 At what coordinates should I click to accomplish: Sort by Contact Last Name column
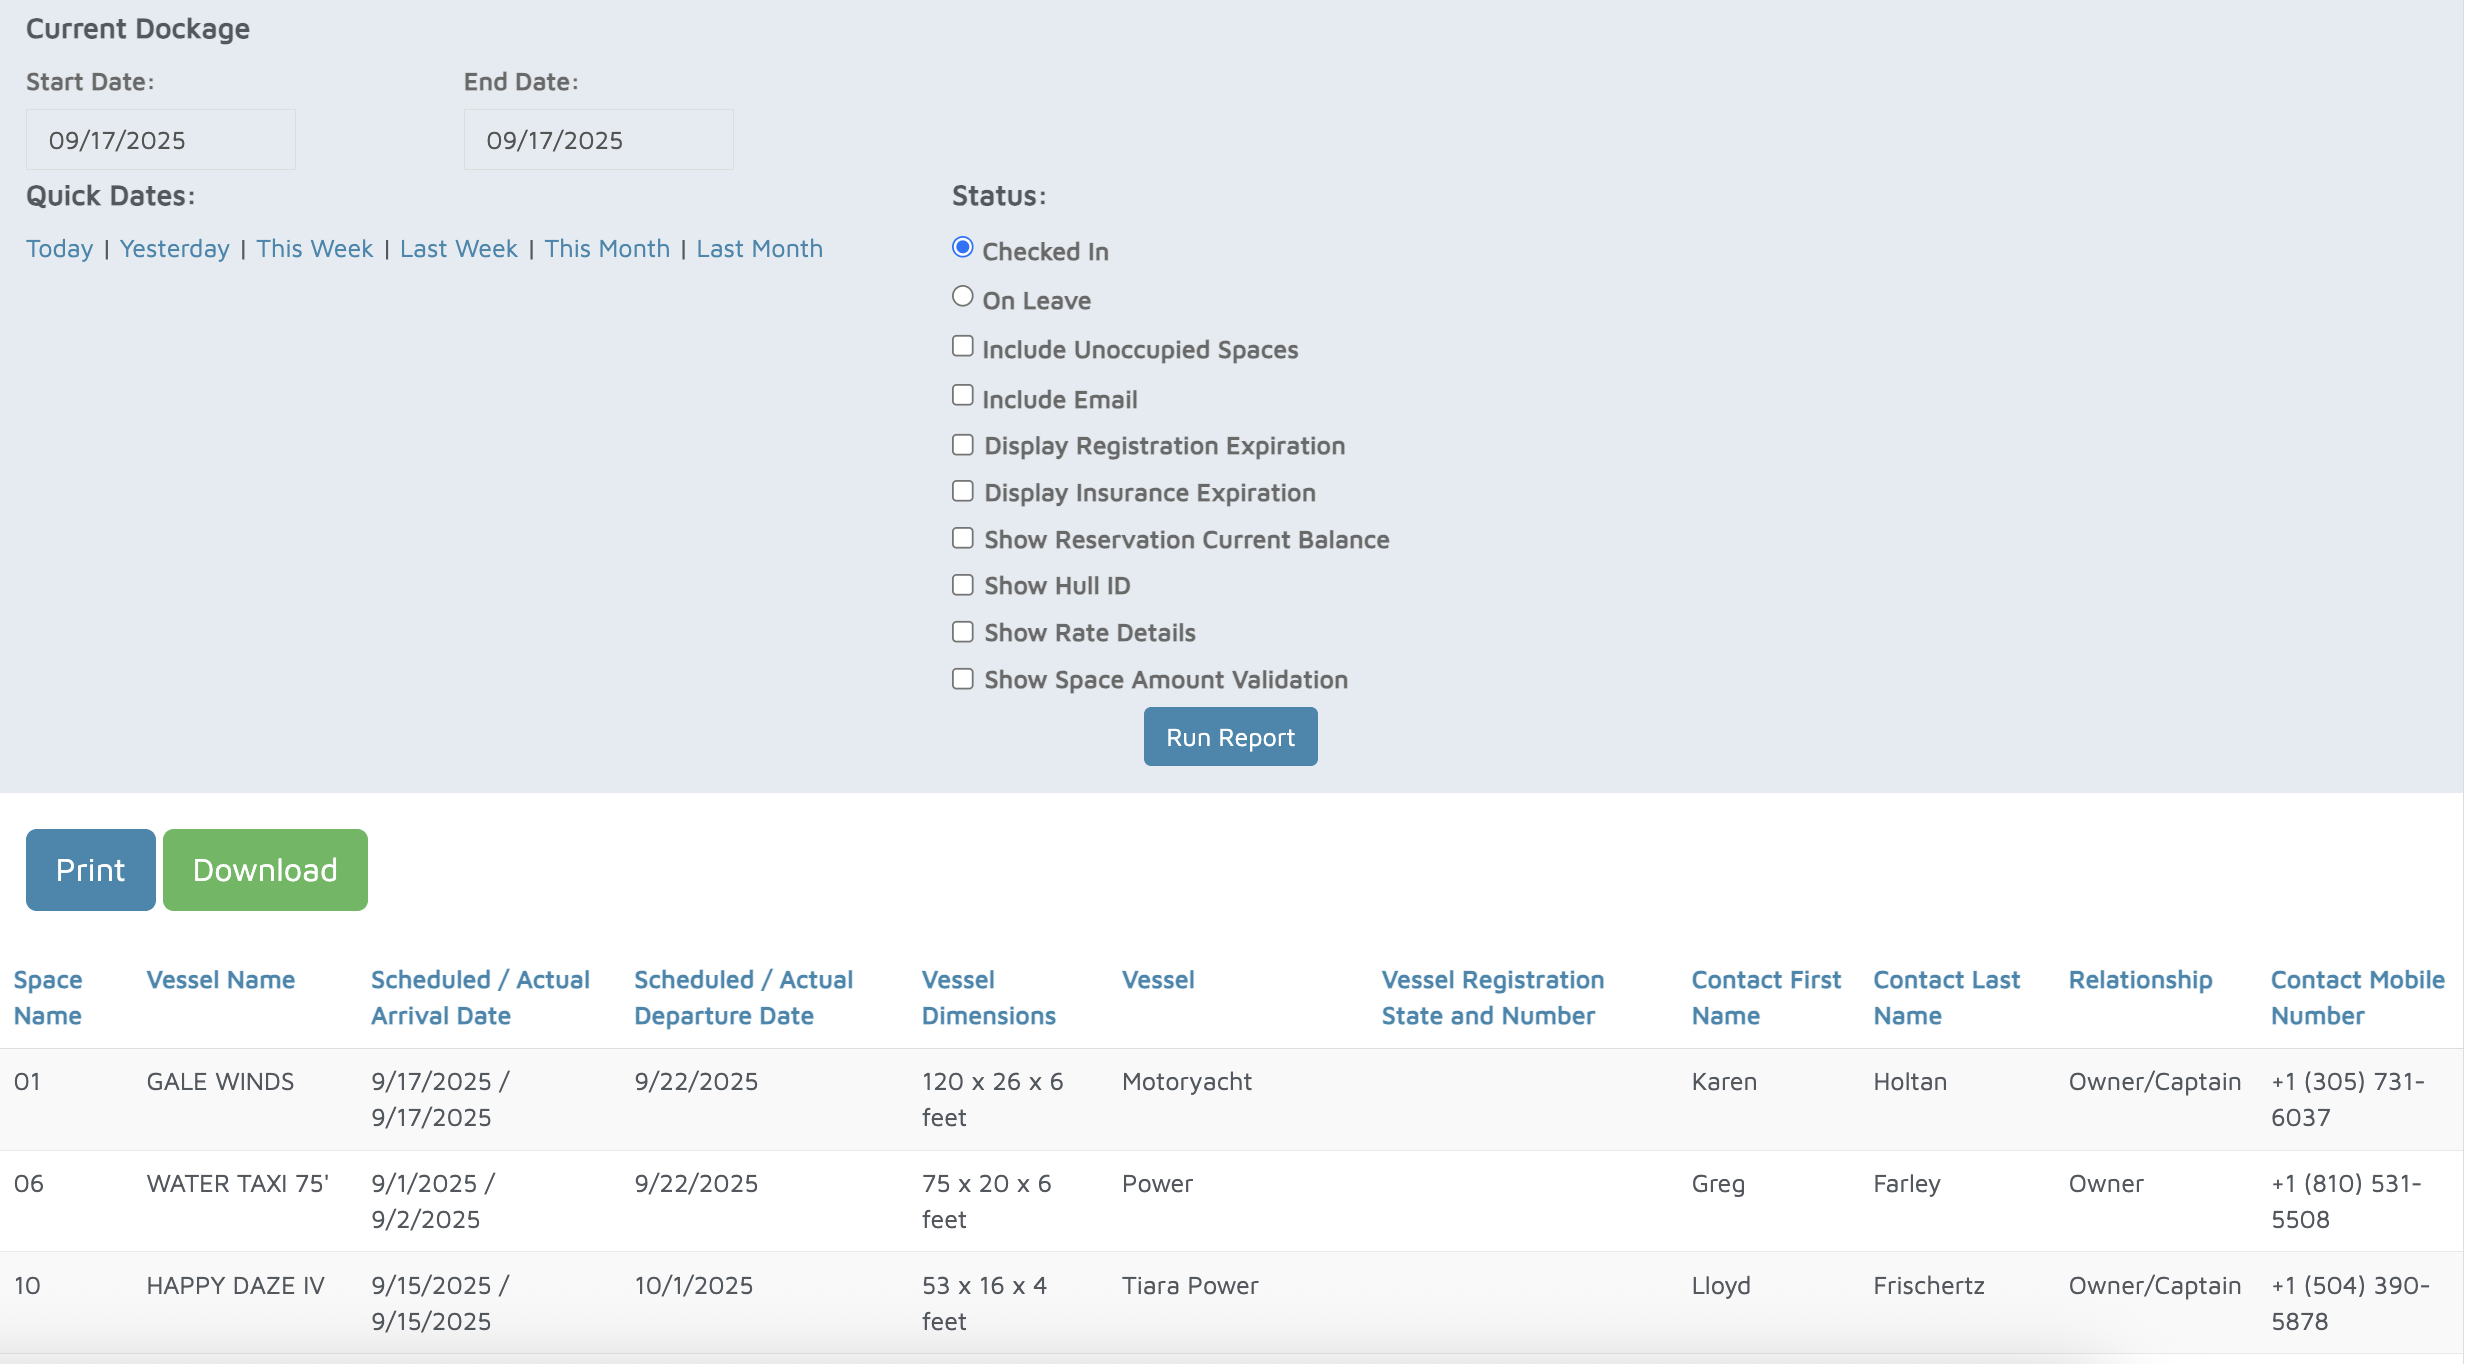point(1945,997)
